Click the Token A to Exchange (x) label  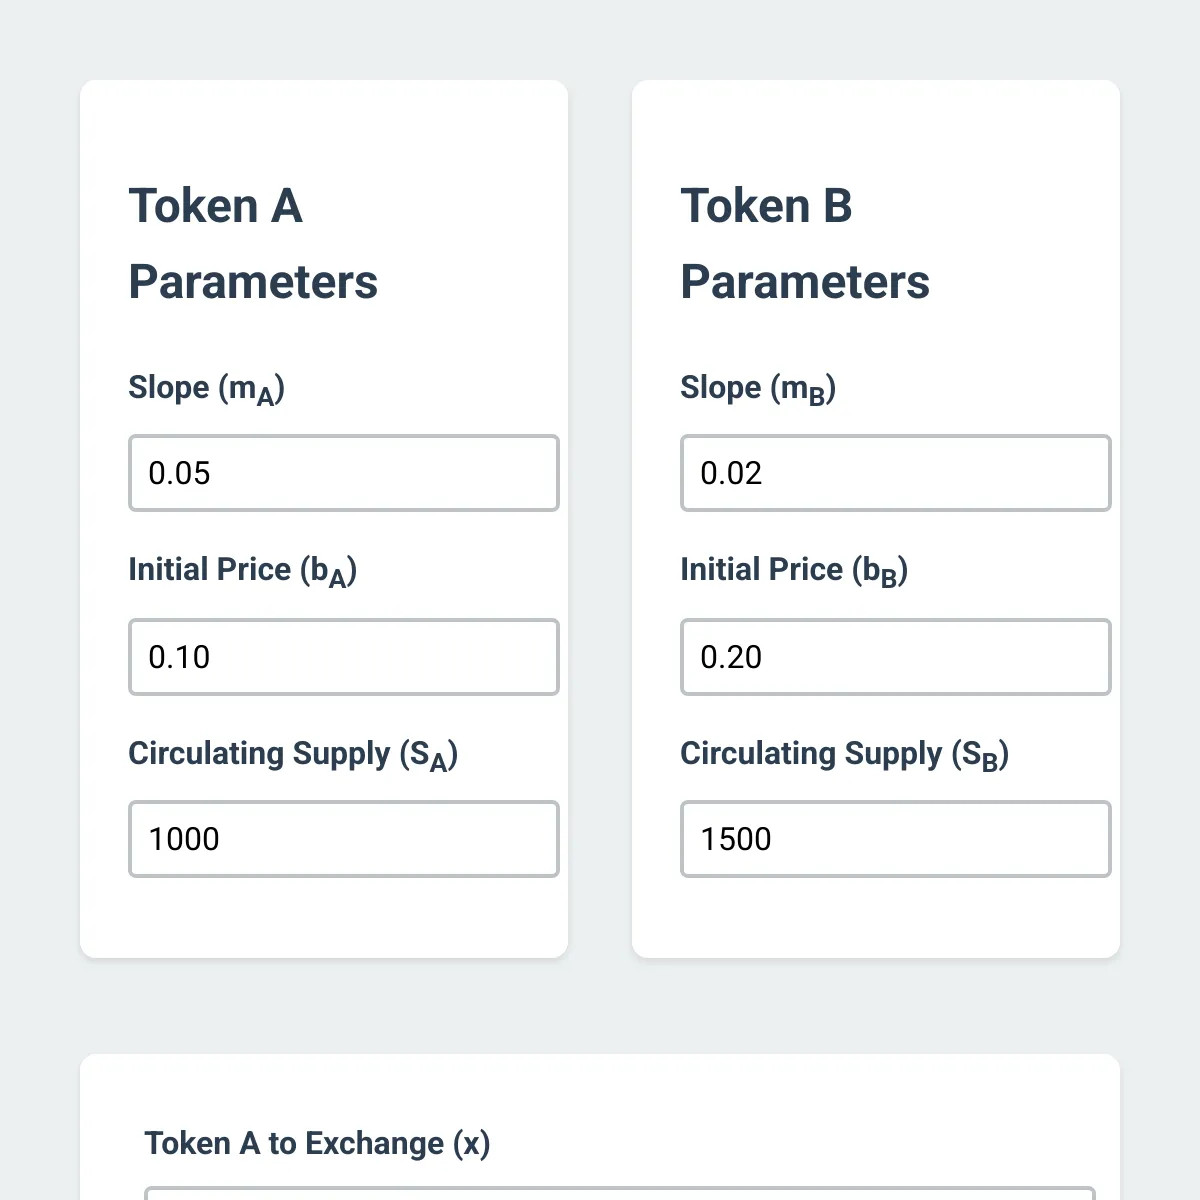point(318,1143)
